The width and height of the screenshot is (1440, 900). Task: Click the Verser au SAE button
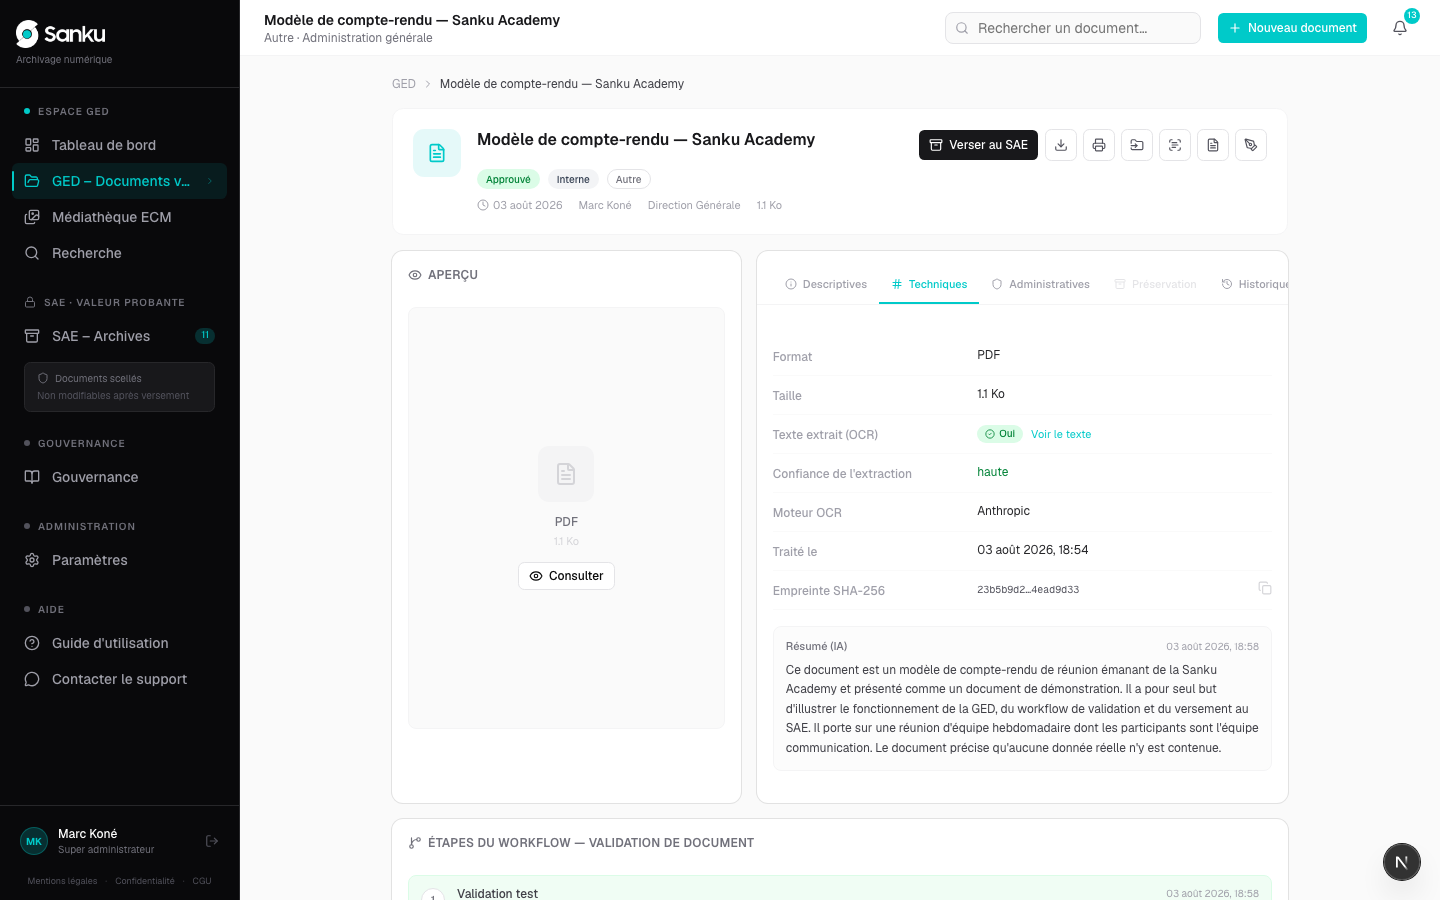(978, 145)
